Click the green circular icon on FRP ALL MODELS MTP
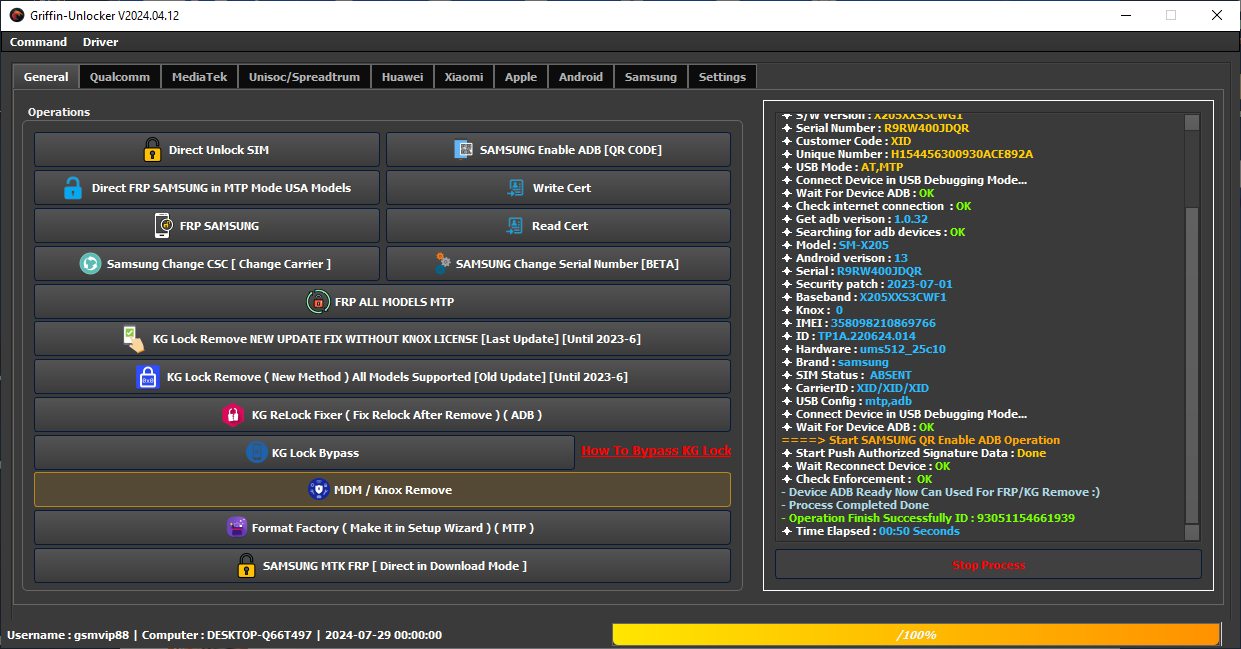 (x=317, y=302)
